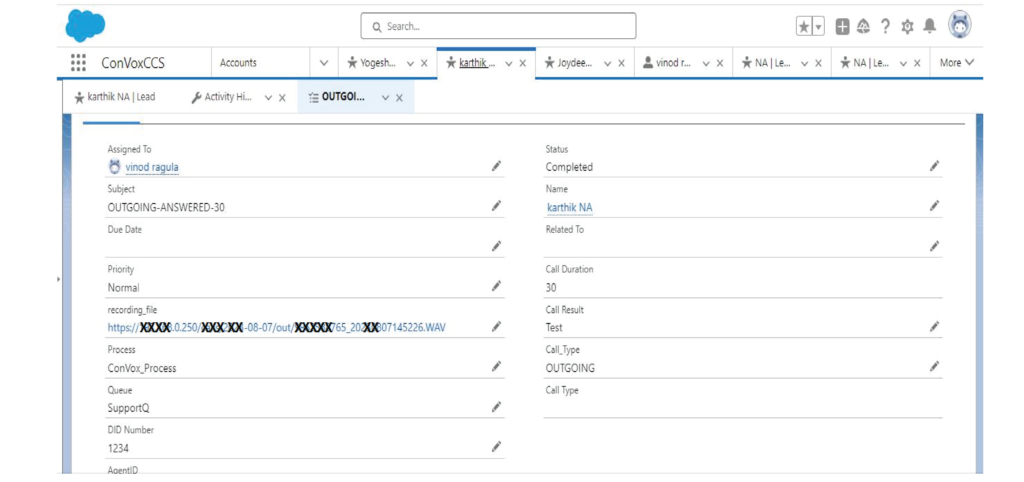Edit the Status field pencil icon
Image resolution: width=1024 pixels, height=482 pixels.
(x=935, y=166)
